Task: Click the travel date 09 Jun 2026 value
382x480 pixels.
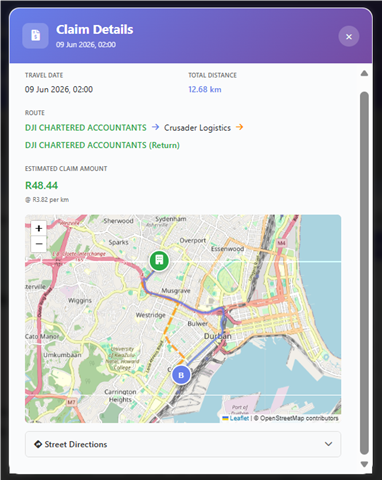Action: point(59,89)
